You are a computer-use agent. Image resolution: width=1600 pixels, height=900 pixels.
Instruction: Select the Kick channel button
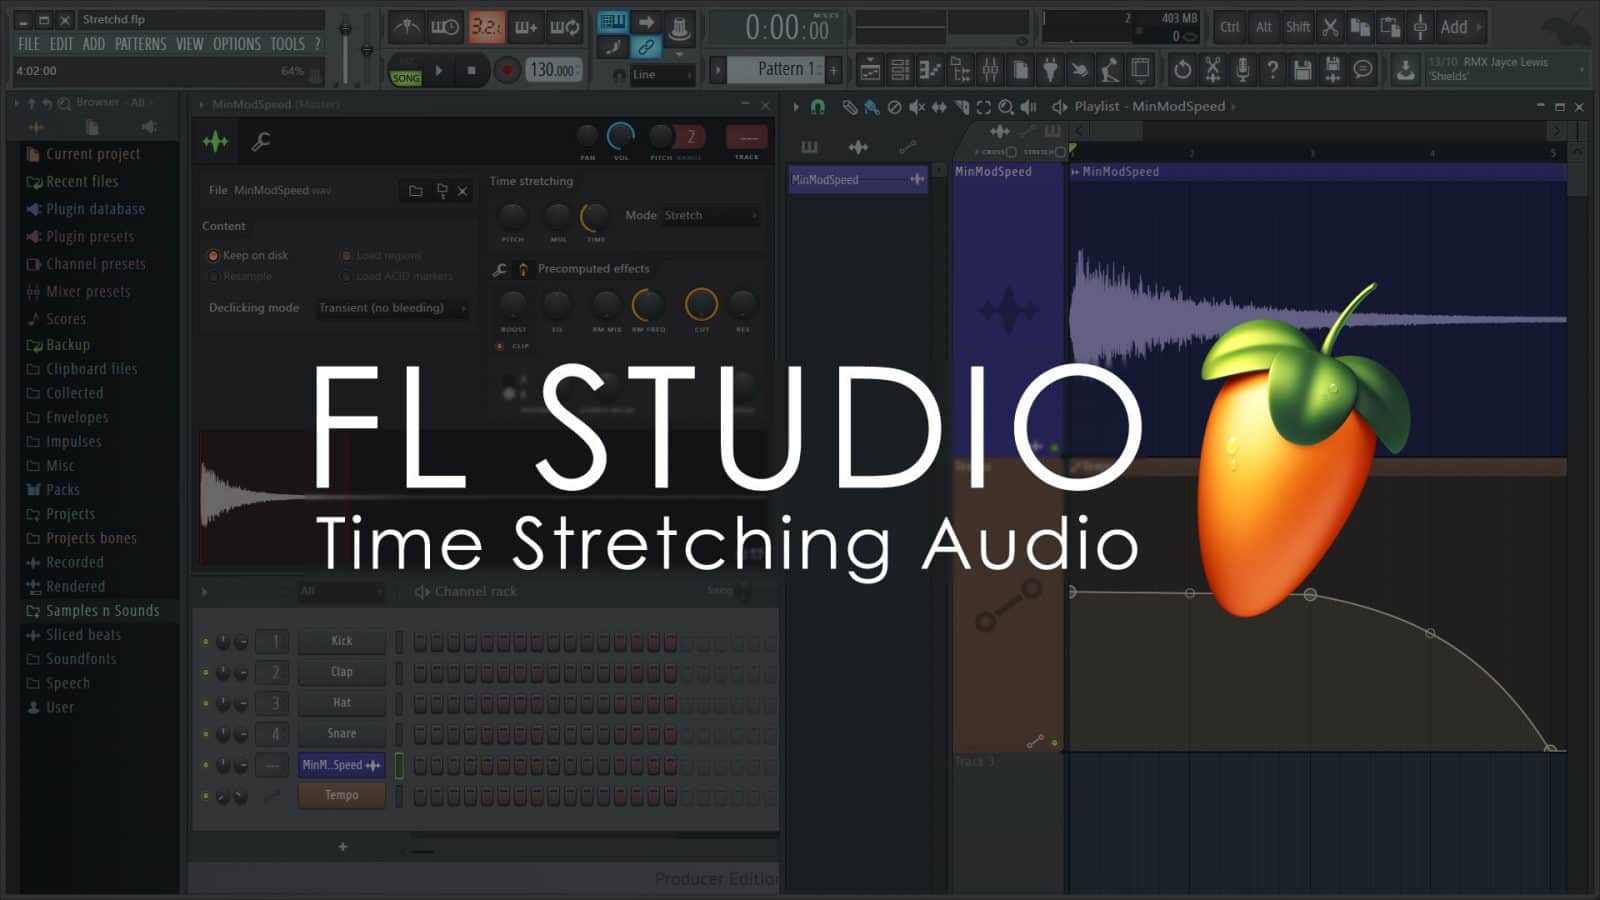pos(342,641)
